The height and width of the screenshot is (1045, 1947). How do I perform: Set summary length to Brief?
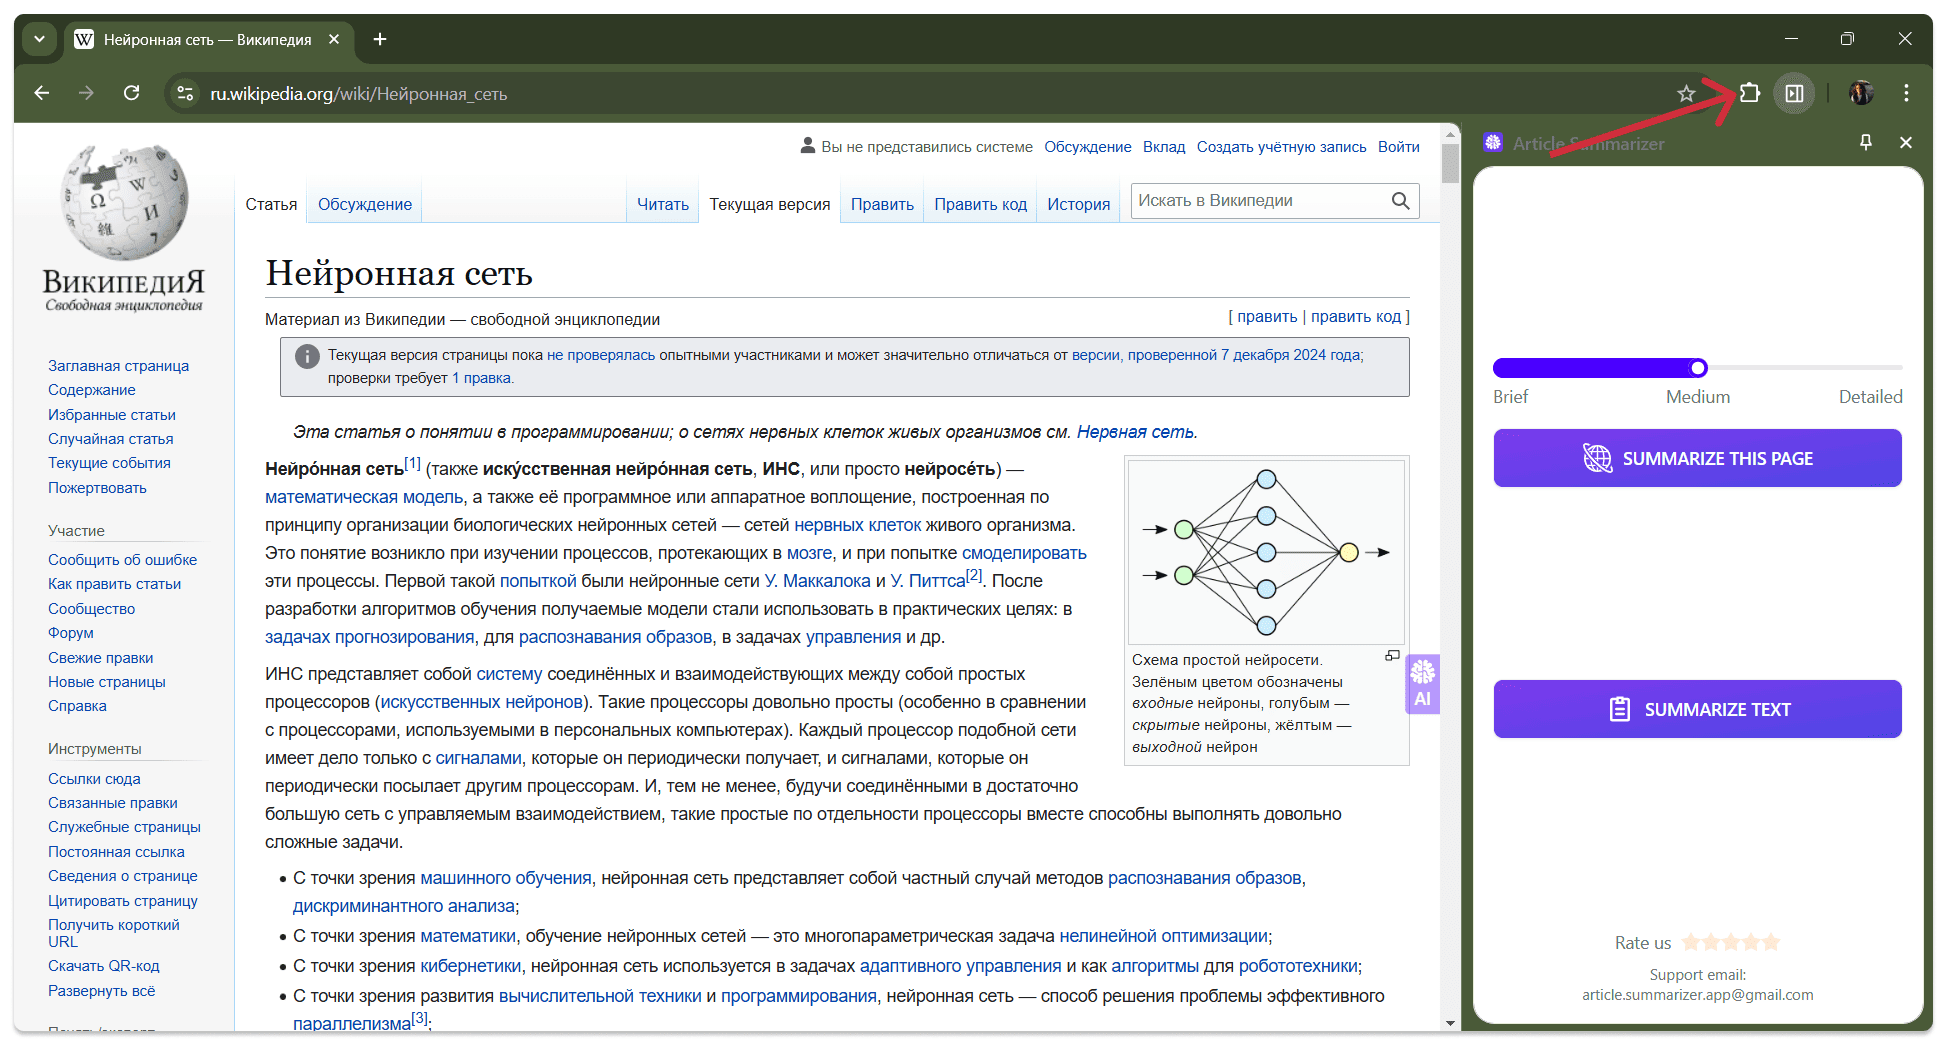coord(1510,397)
